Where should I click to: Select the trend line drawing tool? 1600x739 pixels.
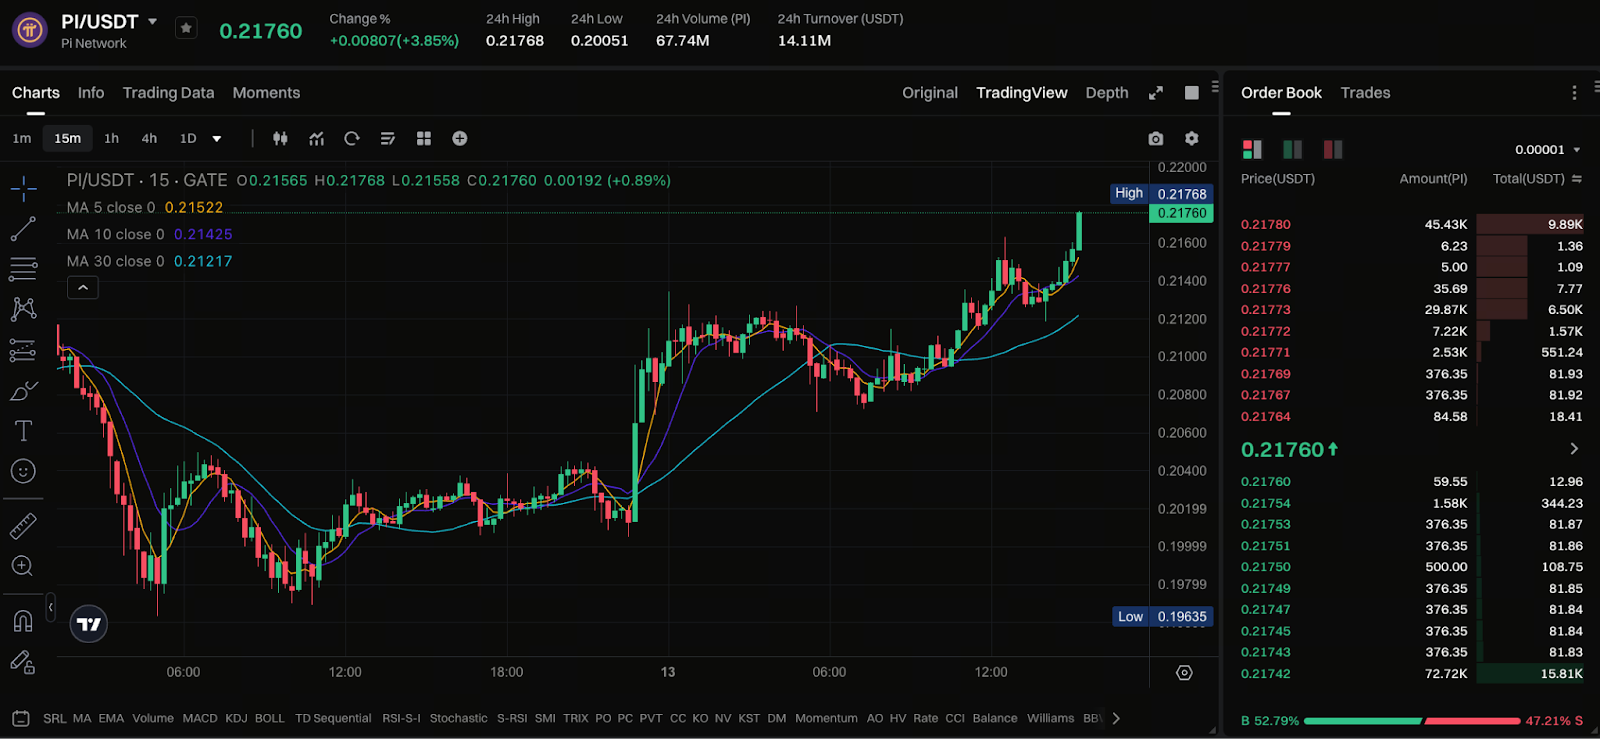[x=23, y=229]
